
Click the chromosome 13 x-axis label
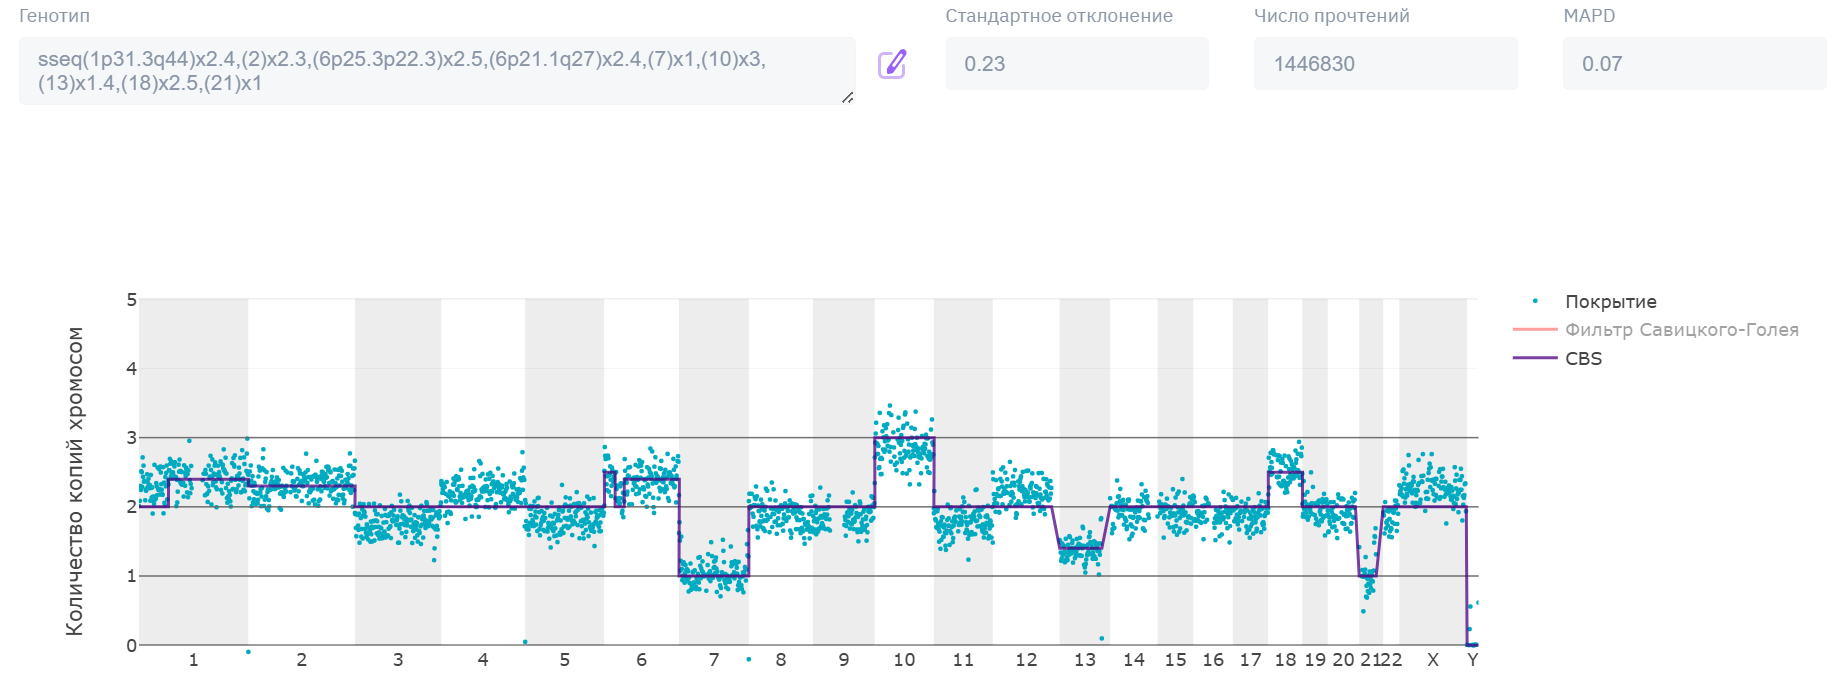[x=1085, y=660]
